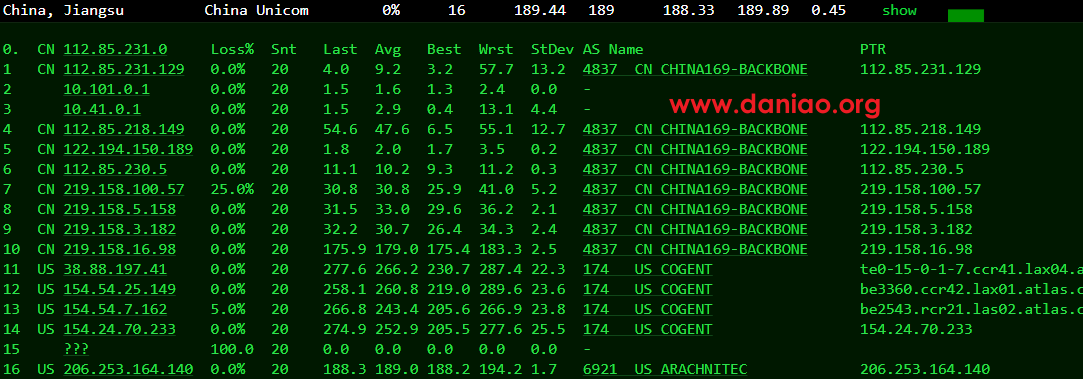This screenshot has width=1083, height=379.
Task: Open AS 4837 link in the 219.158.5.158 row
Action: coord(695,210)
